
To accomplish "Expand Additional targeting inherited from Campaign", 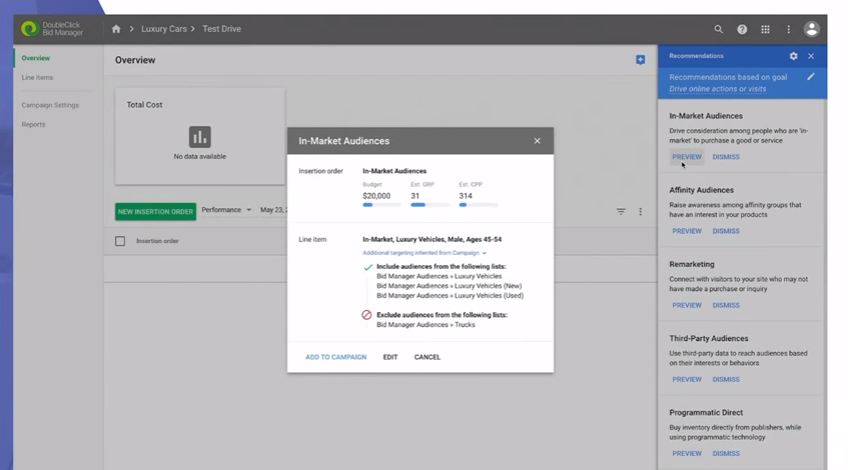I will point(425,253).
